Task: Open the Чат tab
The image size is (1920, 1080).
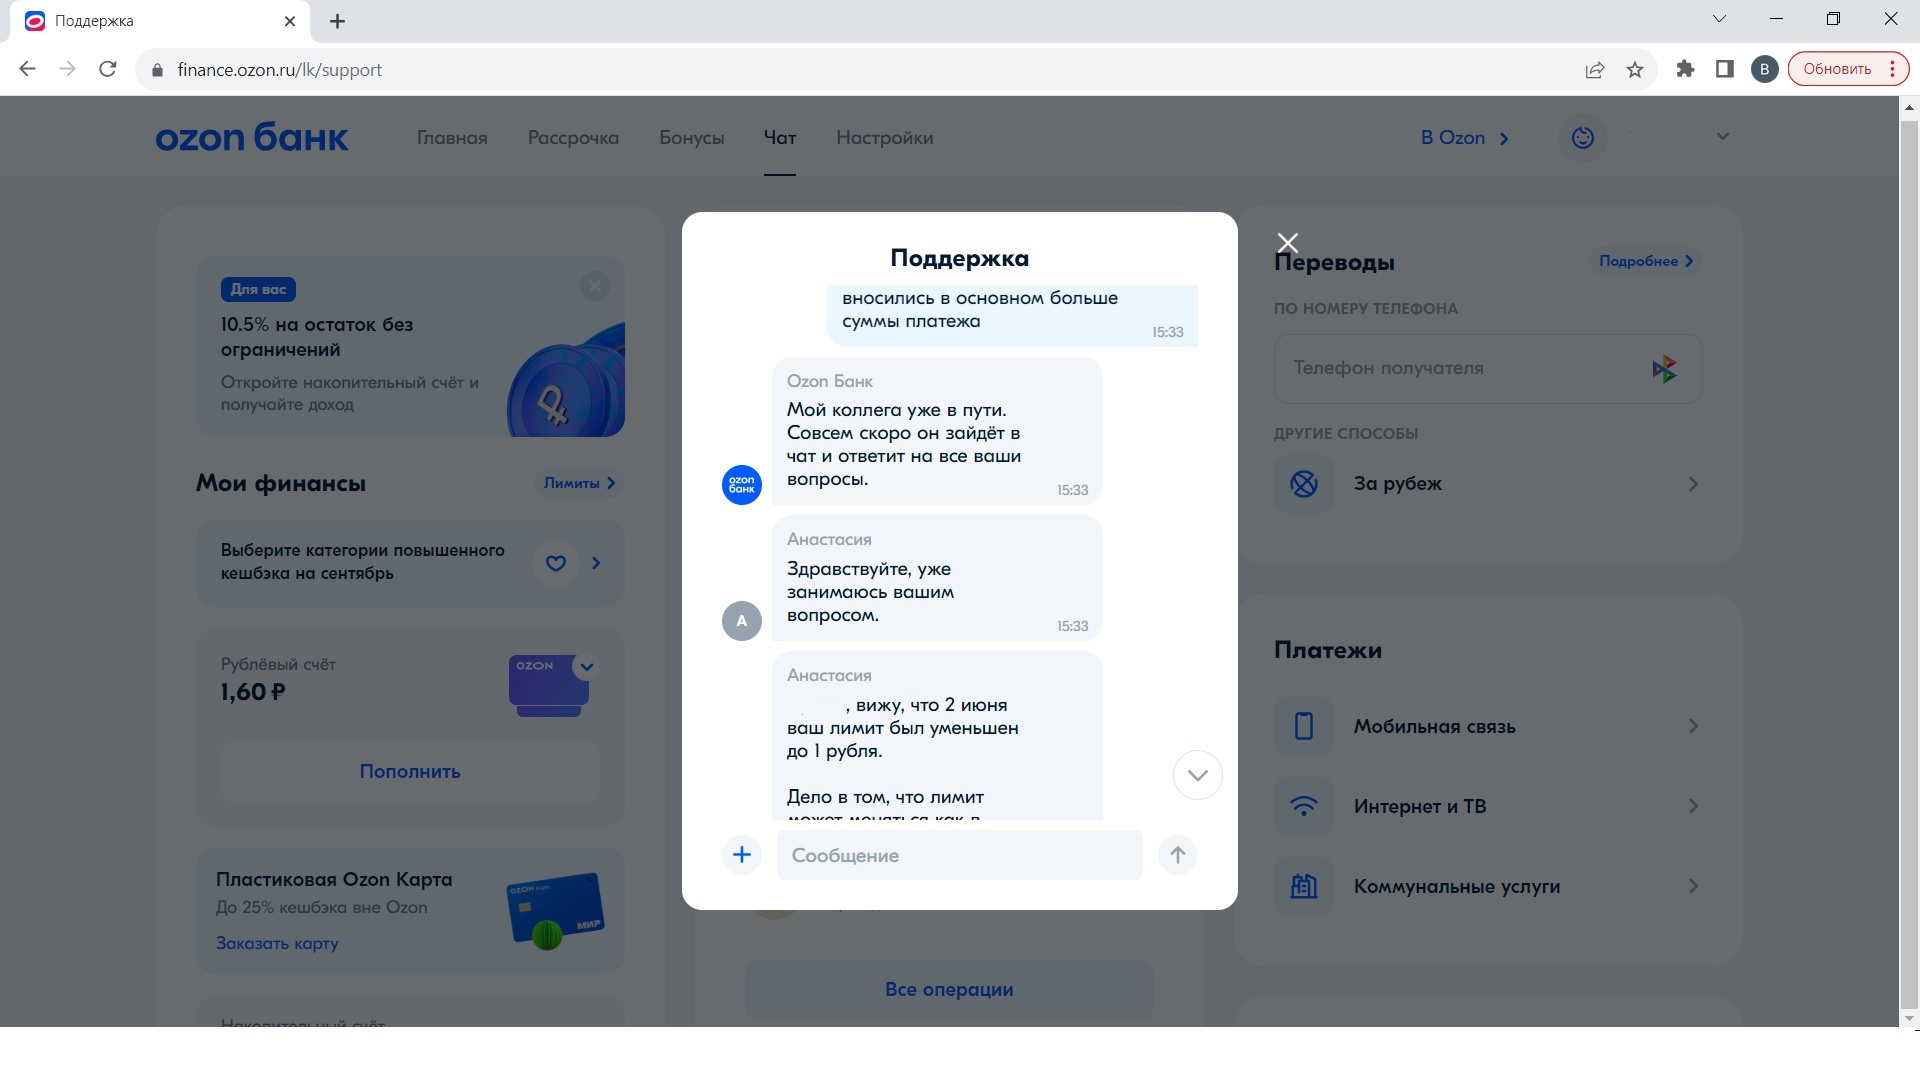Action: tap(779, 138)
